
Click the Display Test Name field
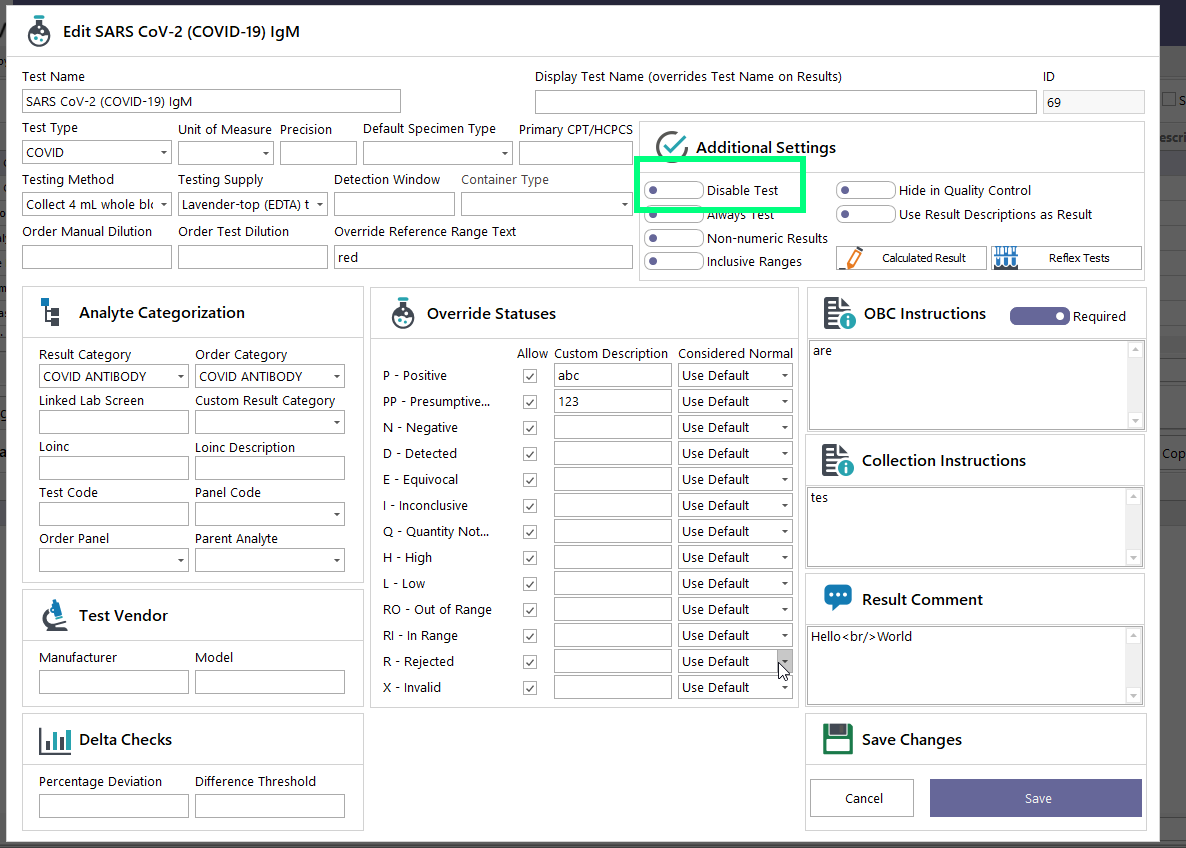click(x=785, y=102)
